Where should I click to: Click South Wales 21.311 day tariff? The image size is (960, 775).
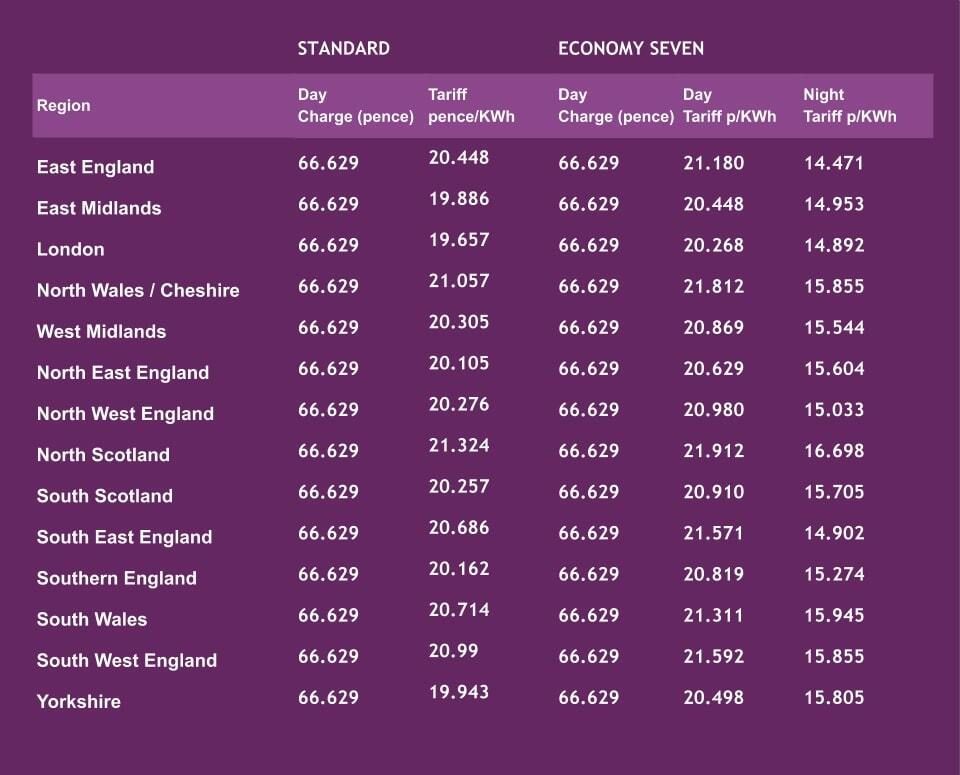click(x=713, y=615)
